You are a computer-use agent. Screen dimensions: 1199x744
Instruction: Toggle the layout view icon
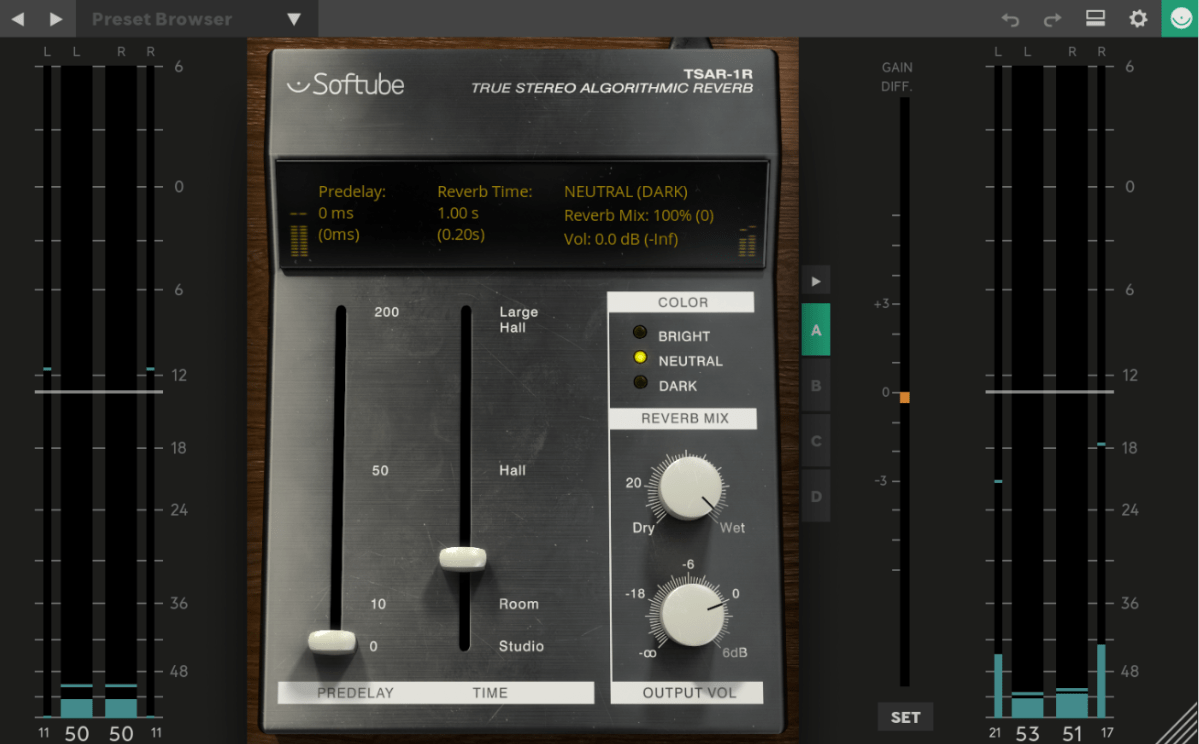tap(1095, 19)
